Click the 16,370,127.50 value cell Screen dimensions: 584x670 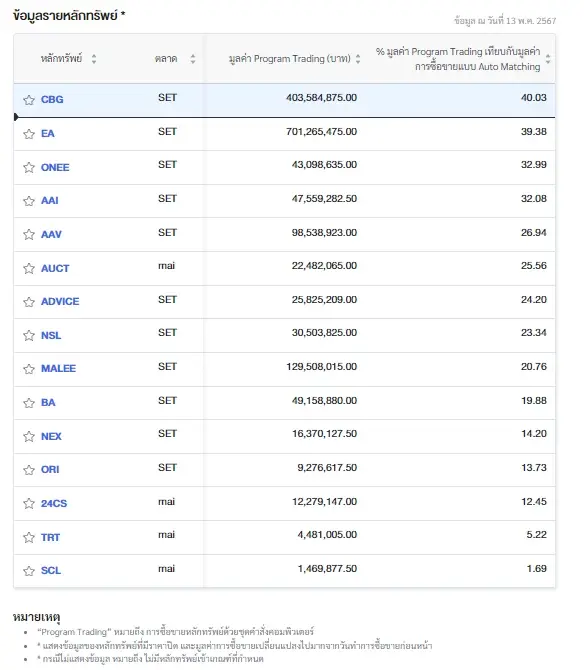[324, 434]
